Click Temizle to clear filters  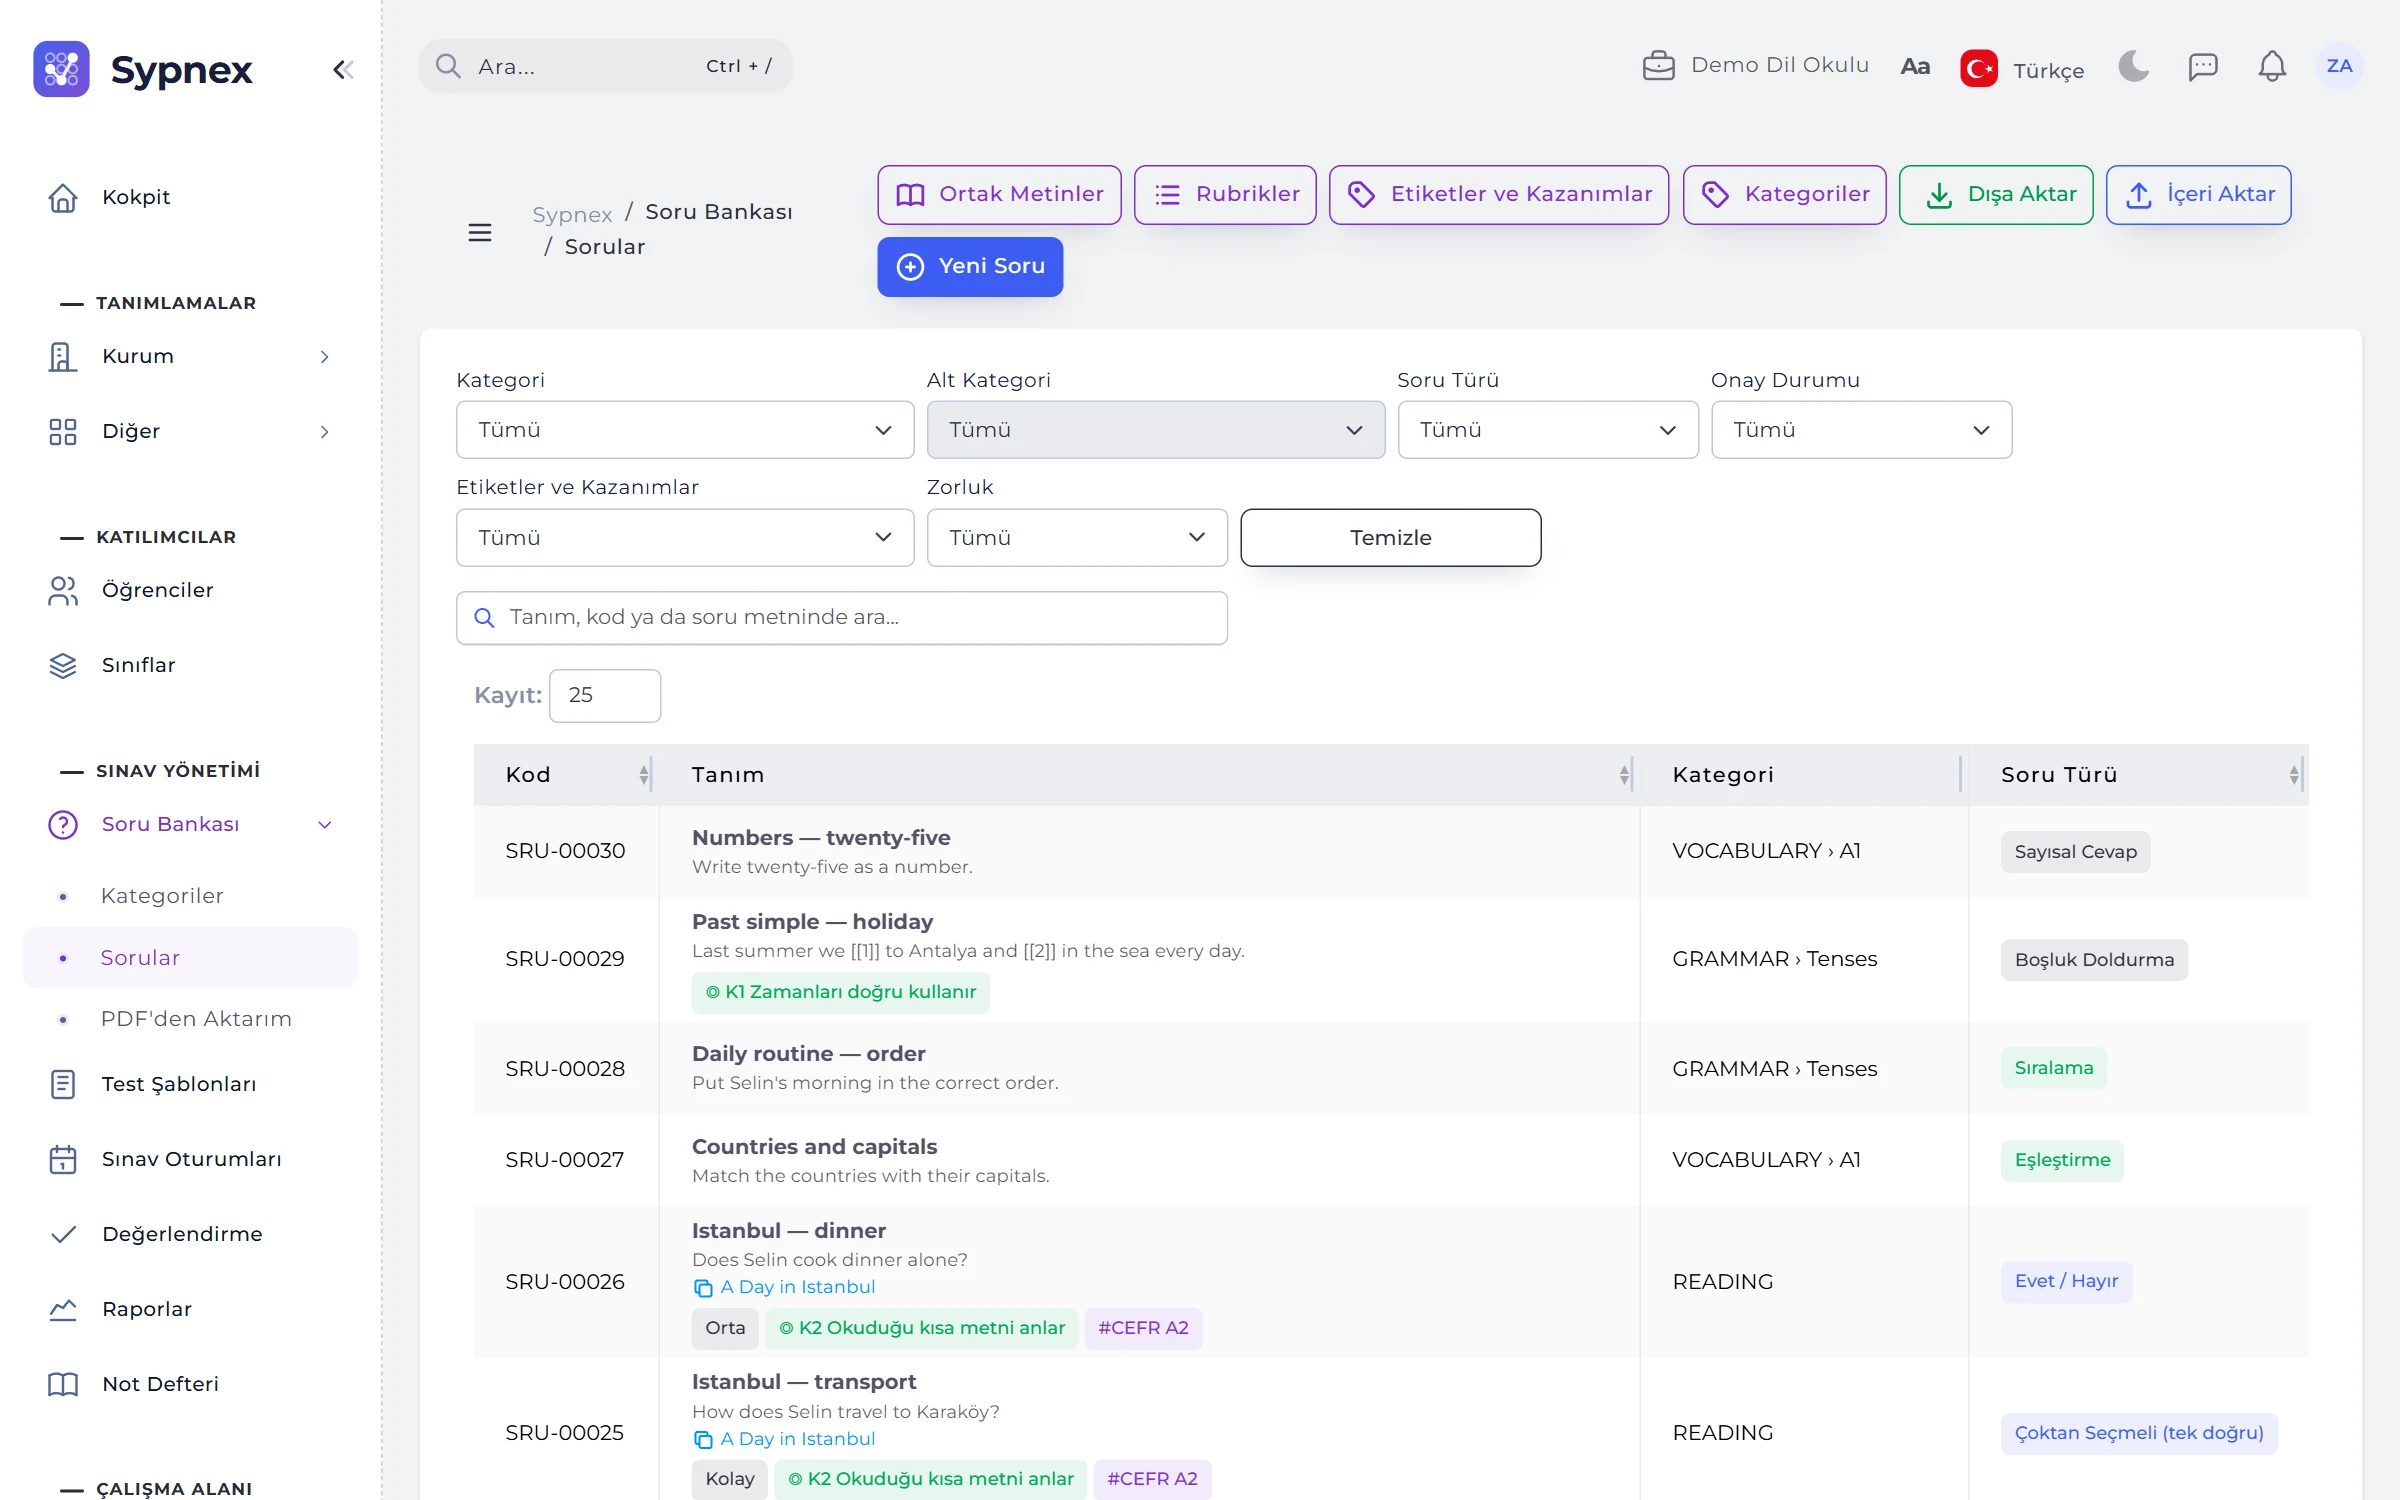[1391, 538]
